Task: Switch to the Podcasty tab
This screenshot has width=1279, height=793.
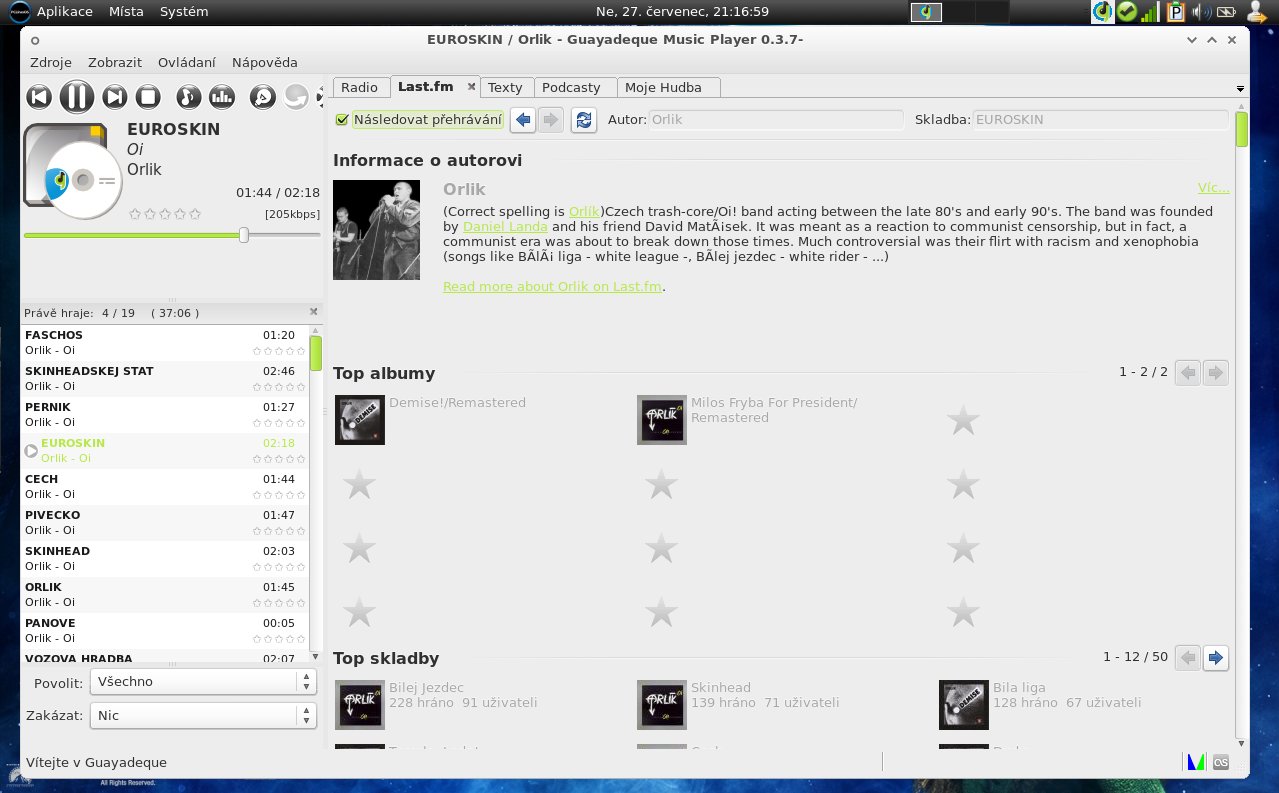Action: 571,88
